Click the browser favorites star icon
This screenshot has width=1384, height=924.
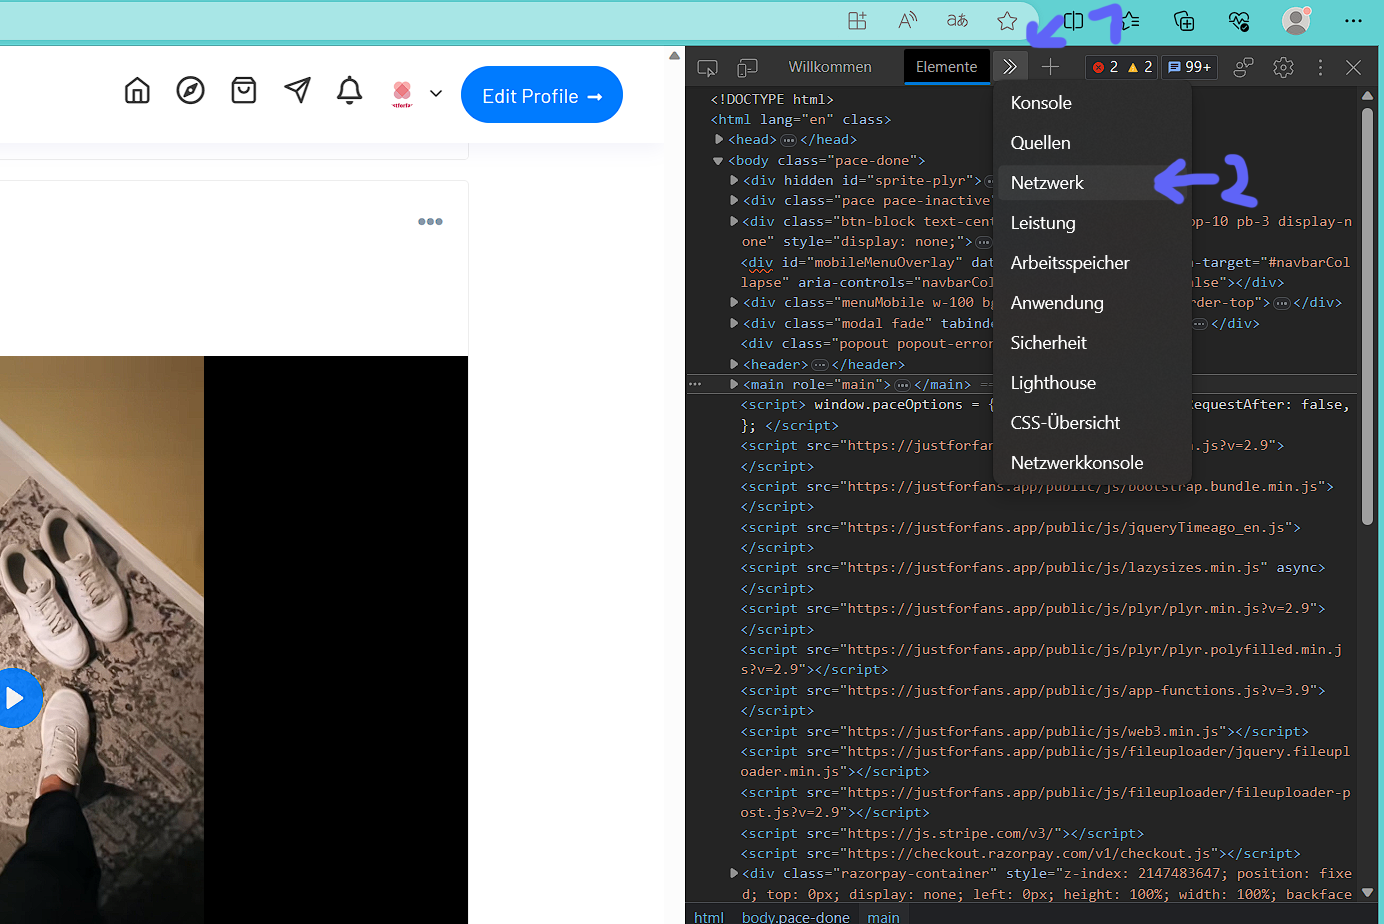[1007, 21]
